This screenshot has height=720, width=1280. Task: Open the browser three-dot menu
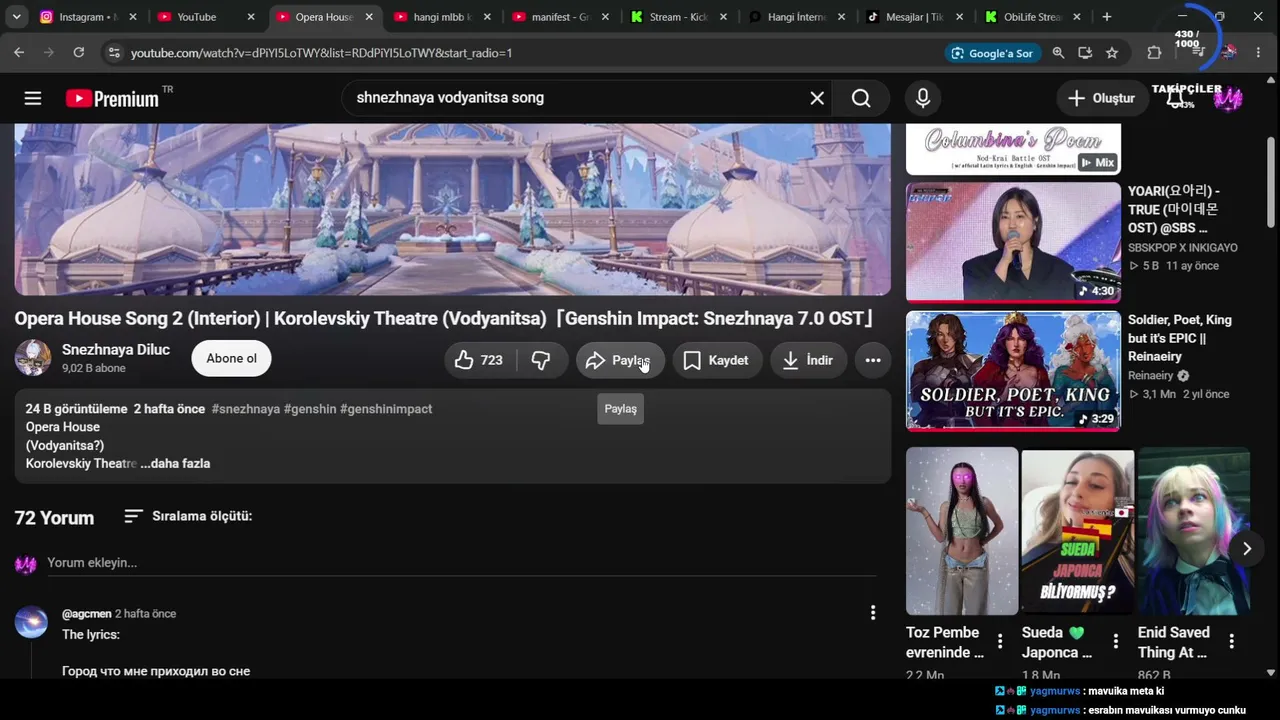click(x=1259, y=53)
